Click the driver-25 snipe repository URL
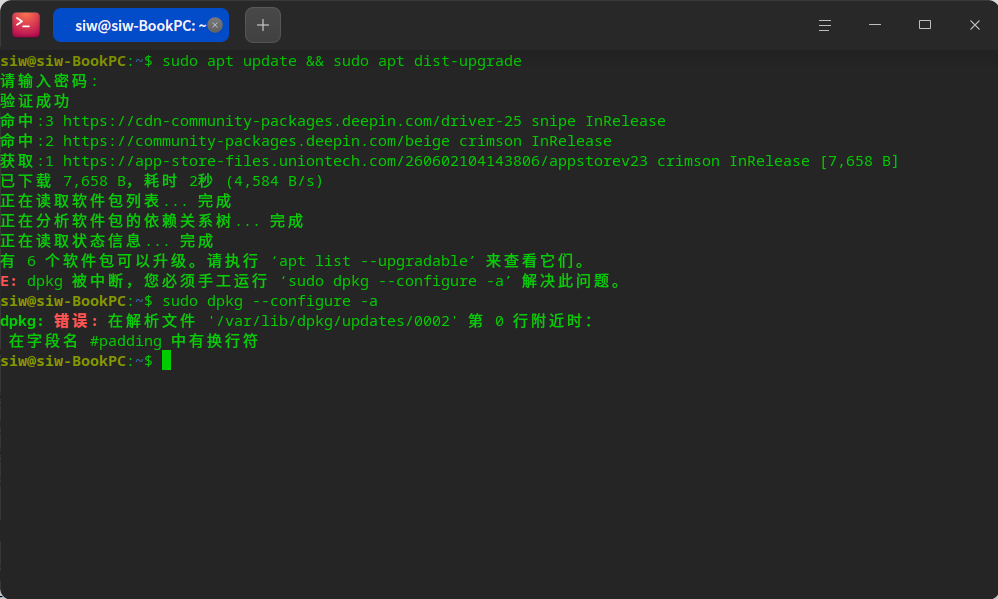The image size is (998, 599). 292,121
